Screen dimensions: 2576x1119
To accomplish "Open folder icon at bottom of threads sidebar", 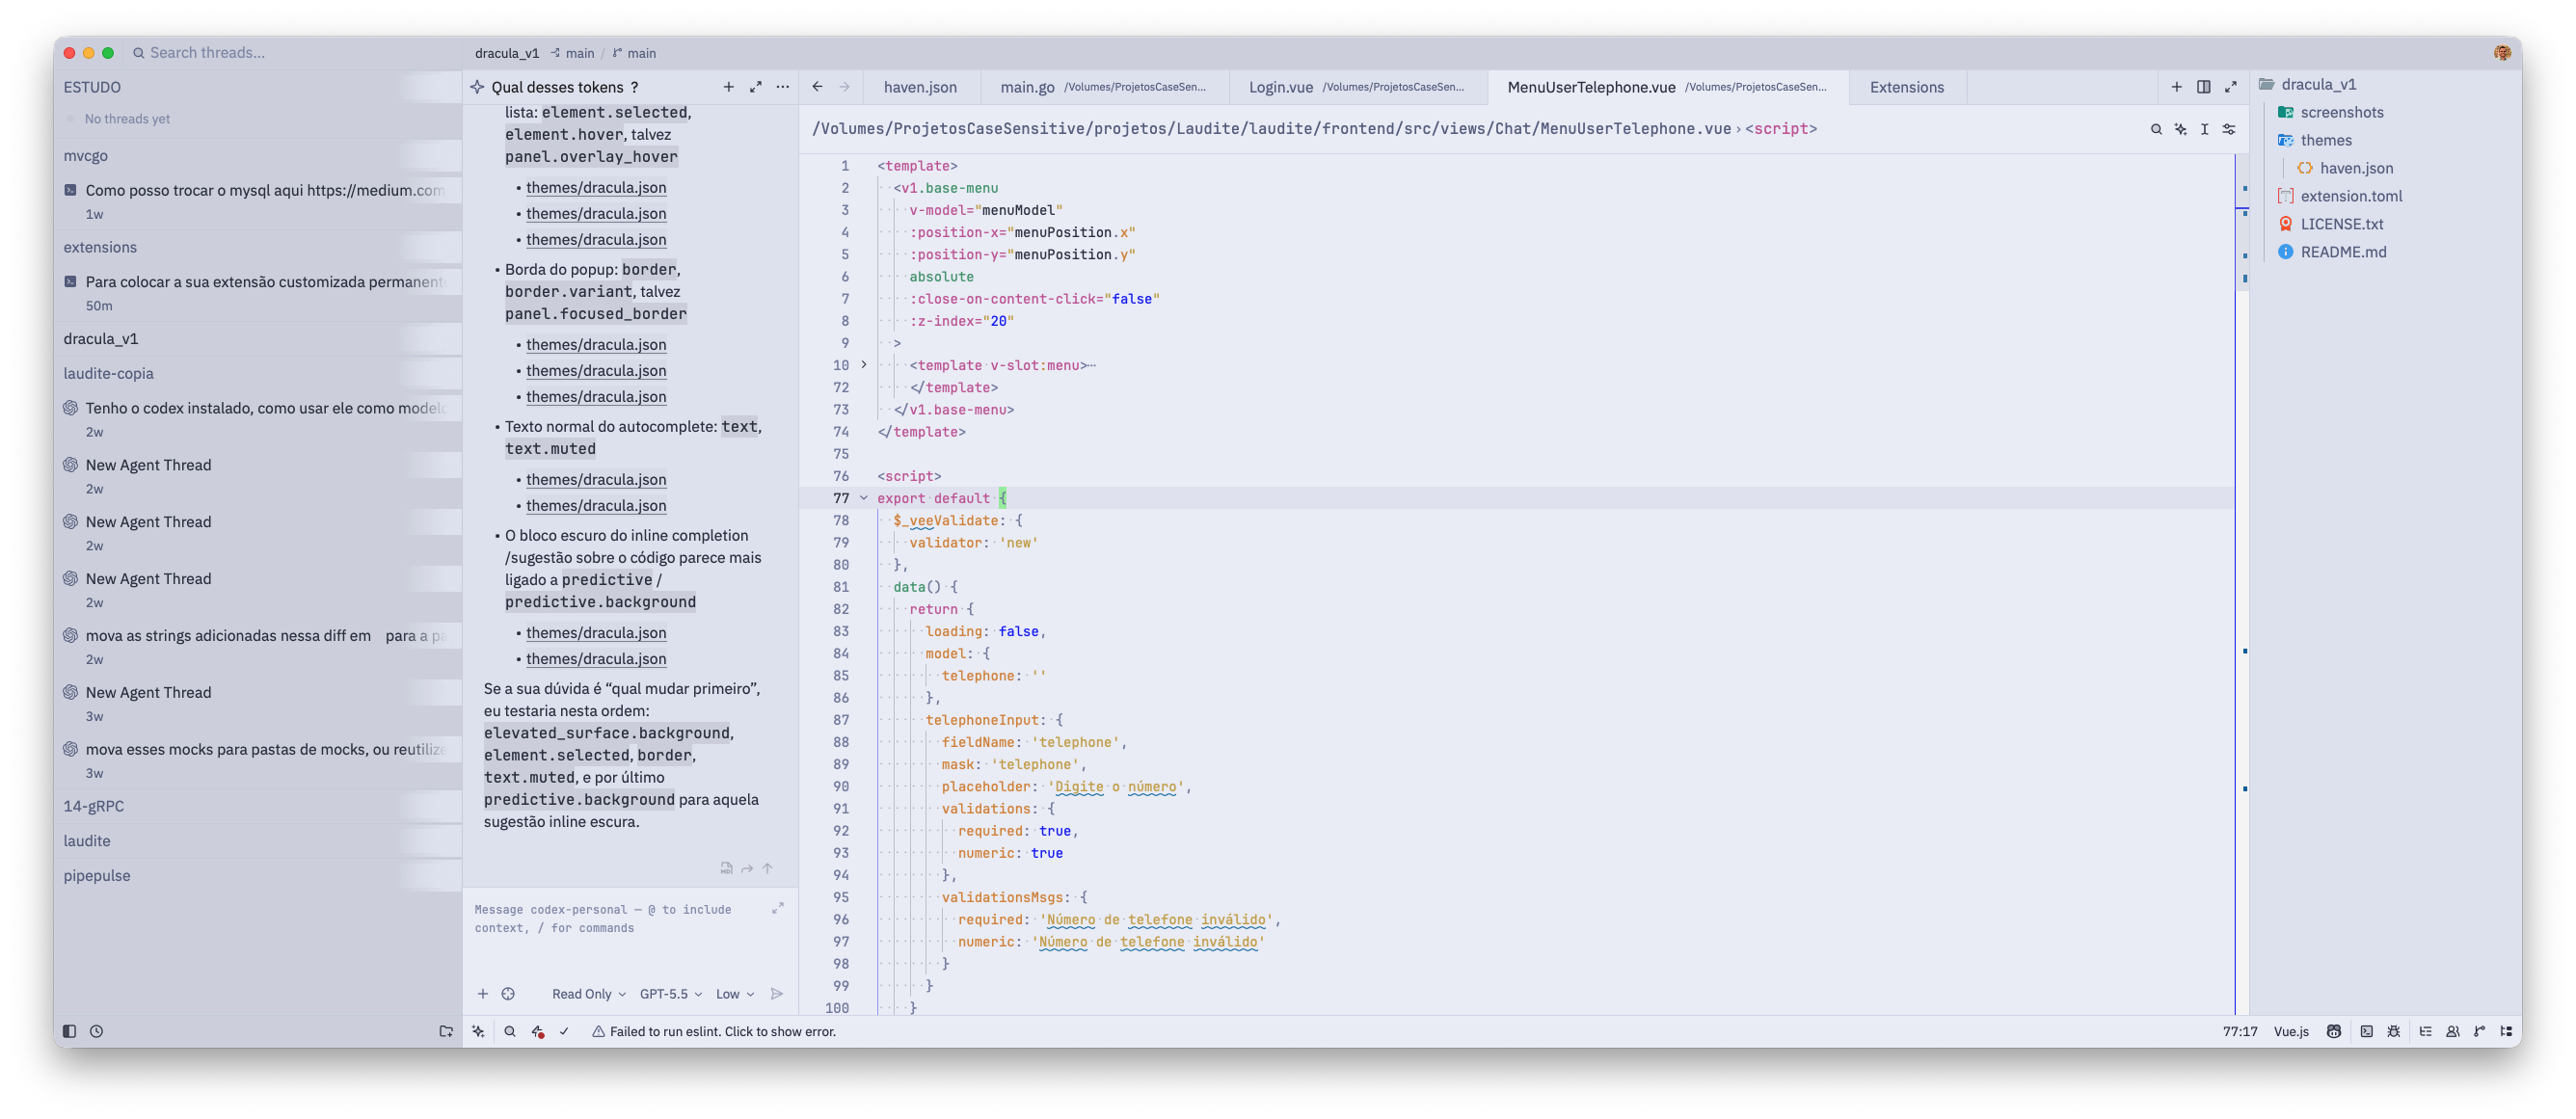I will [x=446, y=1031].
